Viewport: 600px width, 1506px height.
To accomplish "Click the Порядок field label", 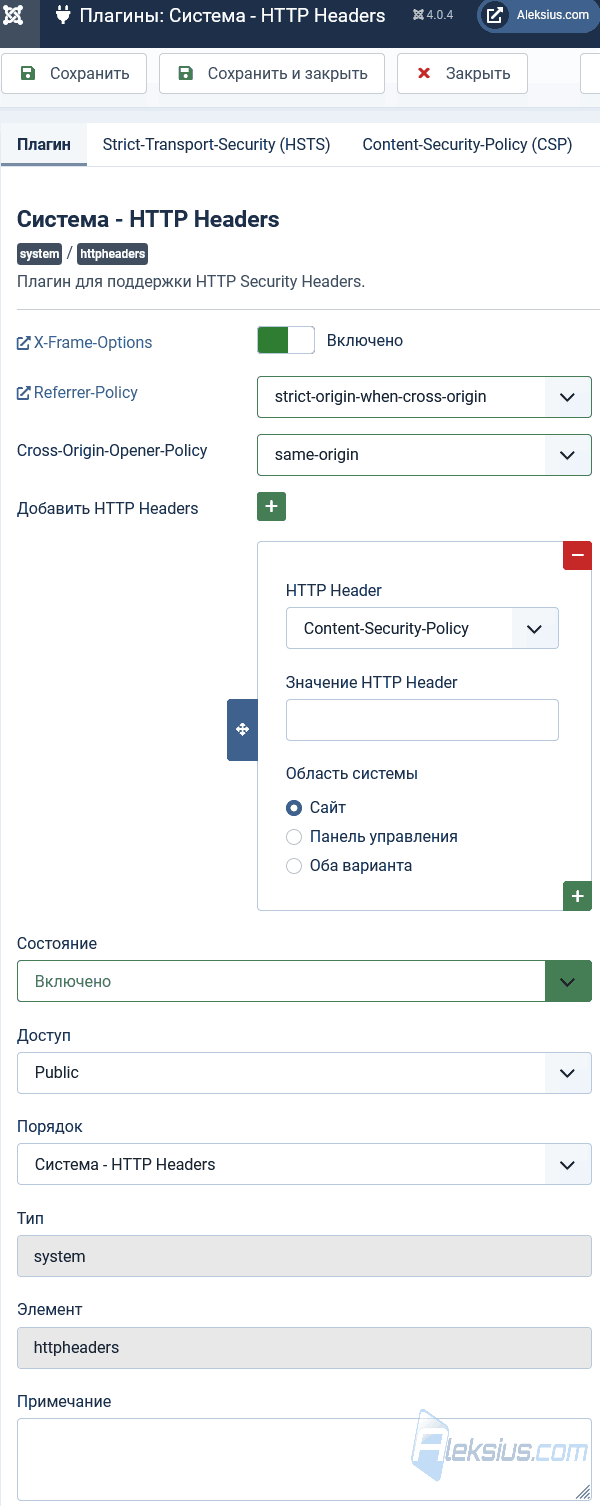I will [50, 1126].
